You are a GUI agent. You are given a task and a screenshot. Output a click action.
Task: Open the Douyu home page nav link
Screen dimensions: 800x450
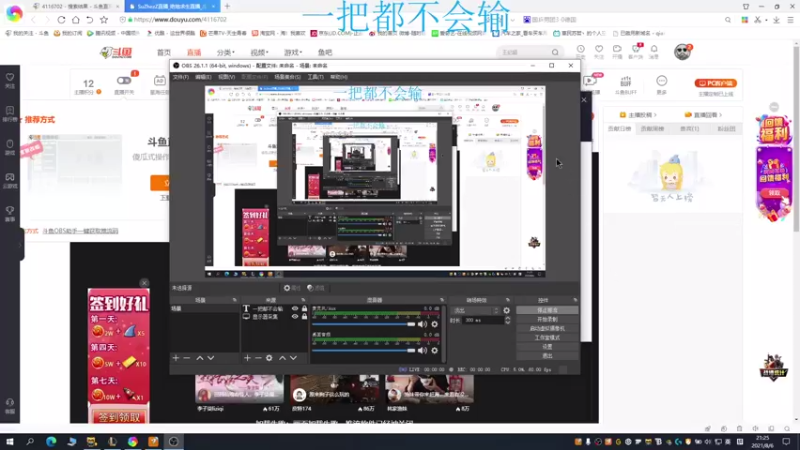[164, 53]
